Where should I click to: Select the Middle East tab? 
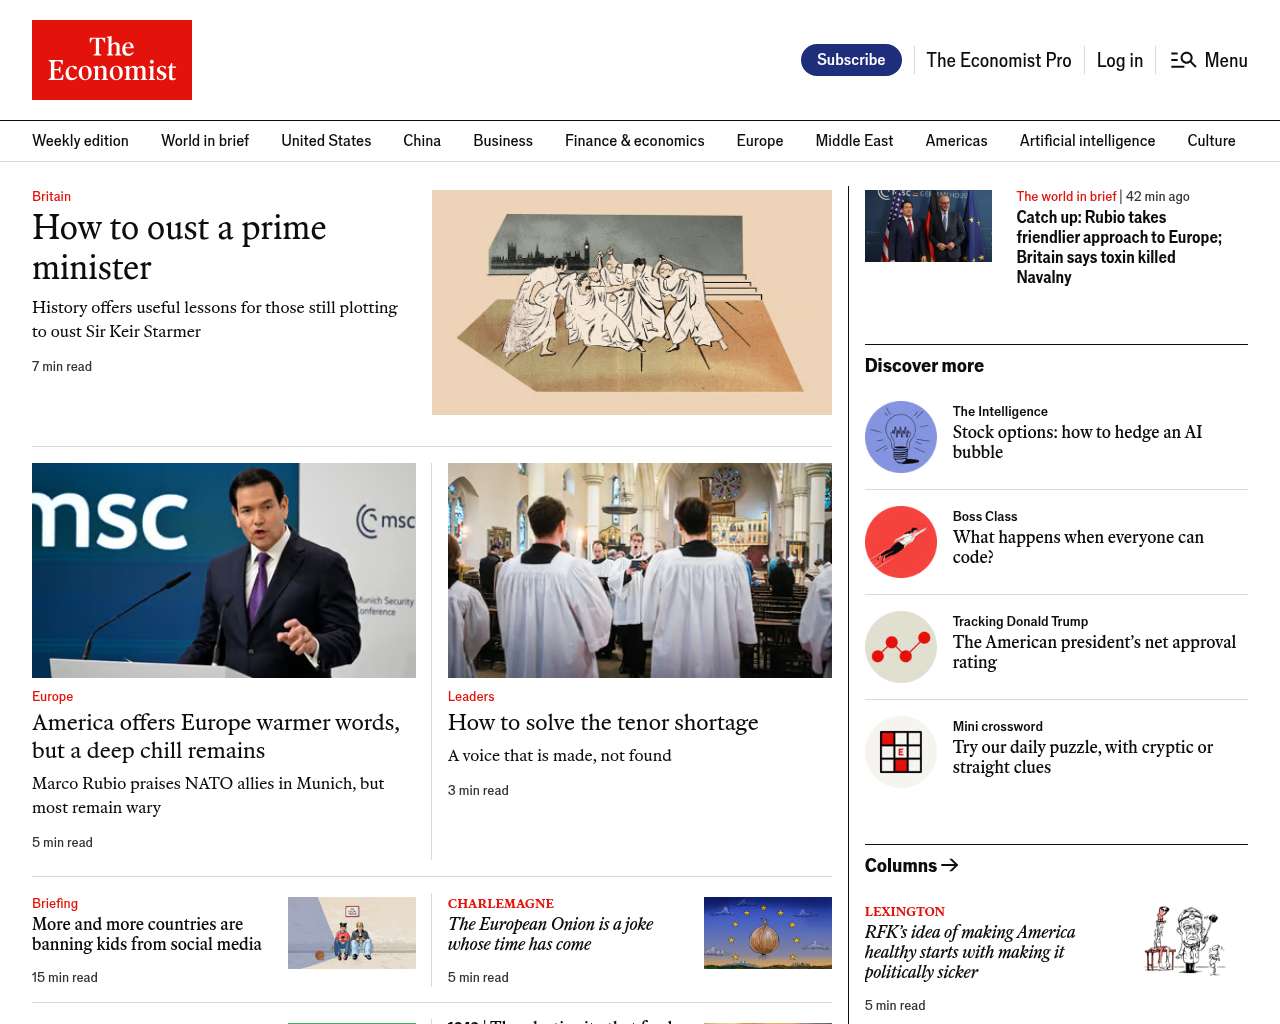point(854,141)
